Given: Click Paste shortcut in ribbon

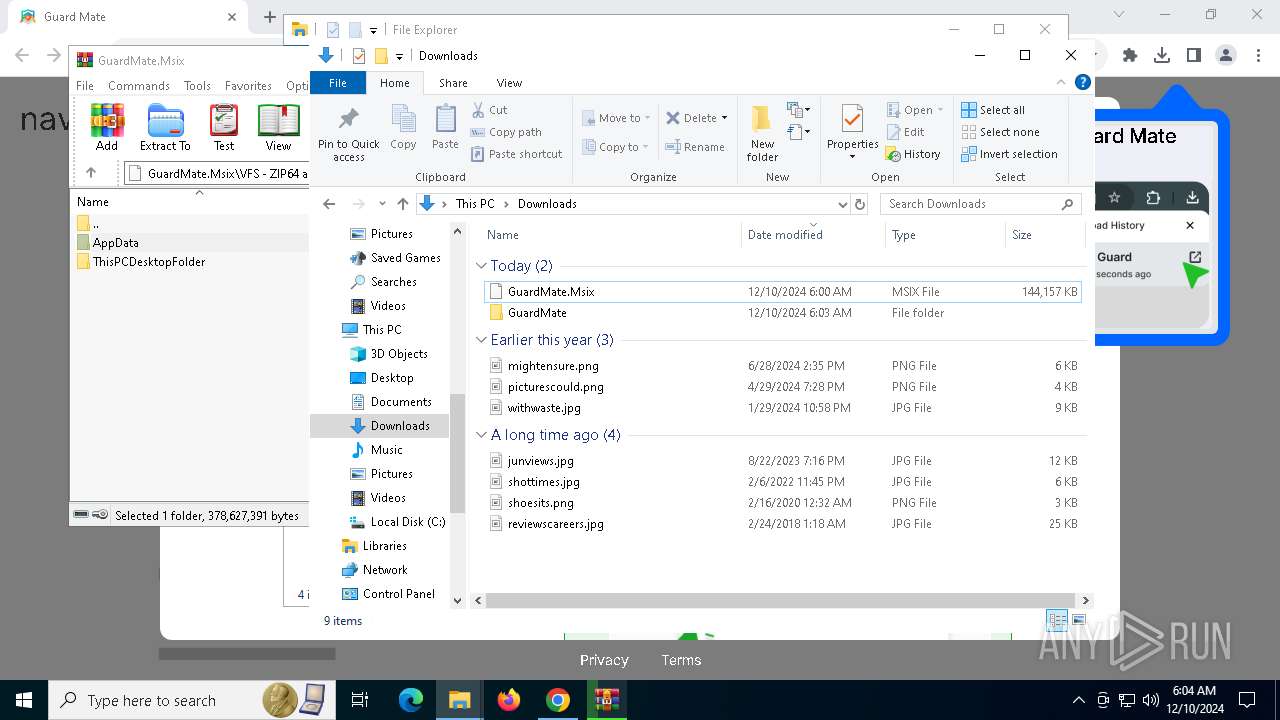Looking at the screenshot, I should (x=516, y=154).
